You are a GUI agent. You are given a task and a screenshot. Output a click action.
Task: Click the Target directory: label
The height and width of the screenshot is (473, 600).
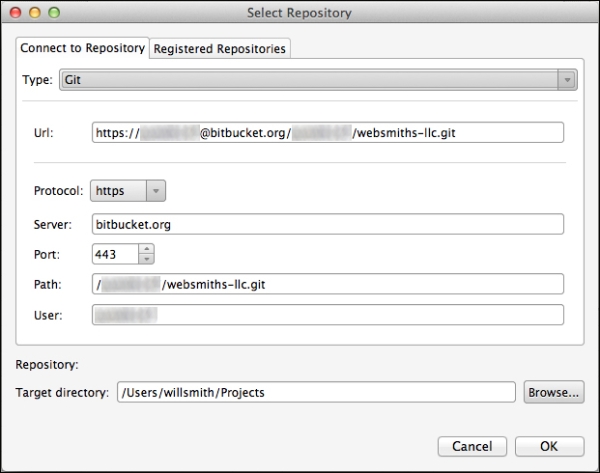[x=62, y=393]
